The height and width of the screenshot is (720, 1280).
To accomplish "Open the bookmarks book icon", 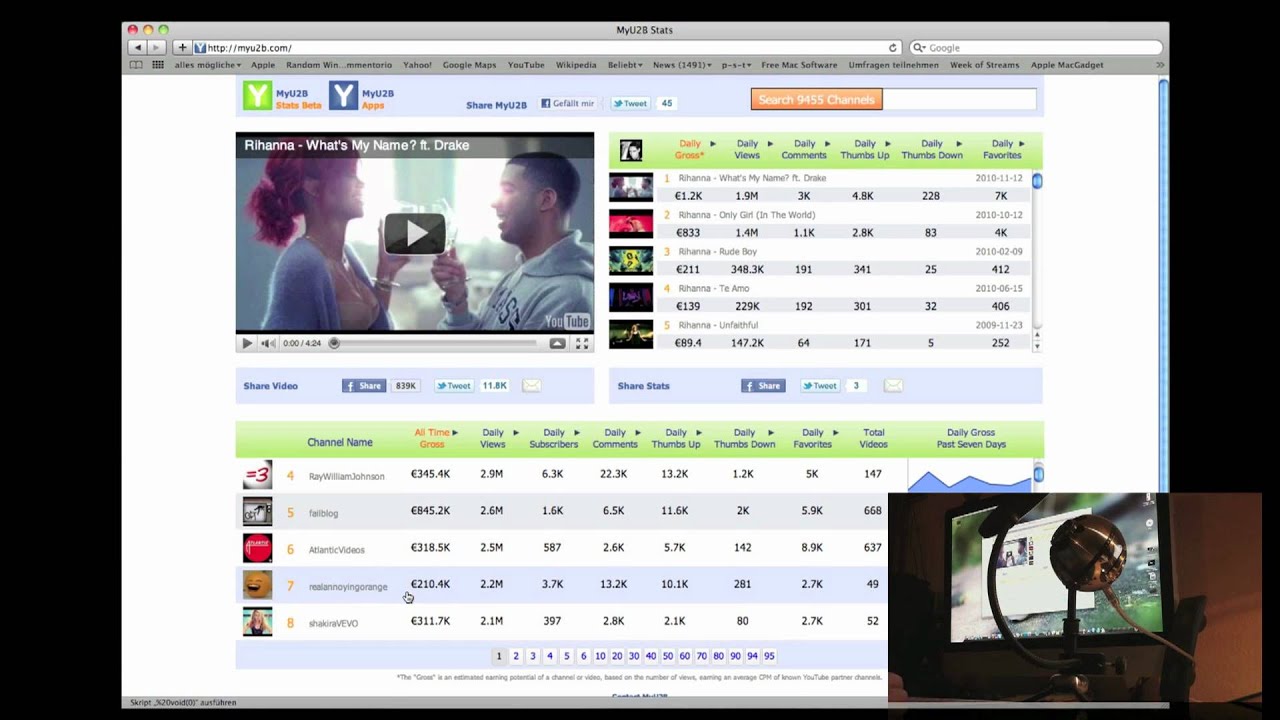I will [x=136, y=65].
